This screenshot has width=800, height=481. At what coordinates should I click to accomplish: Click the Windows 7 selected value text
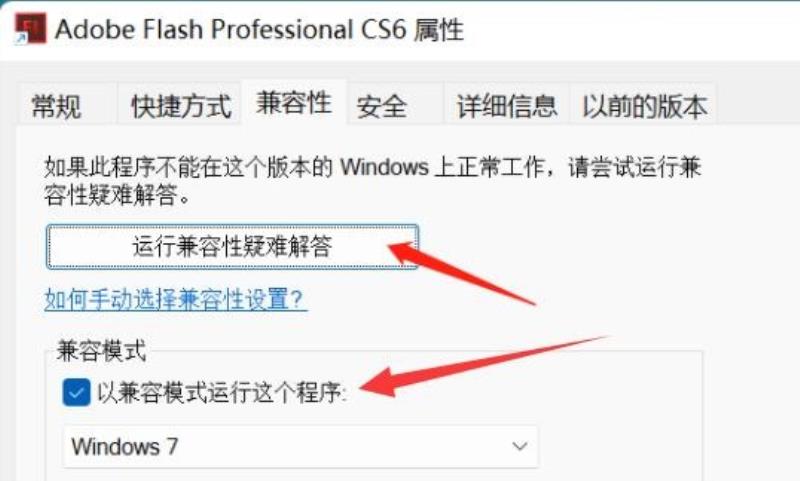124,447
